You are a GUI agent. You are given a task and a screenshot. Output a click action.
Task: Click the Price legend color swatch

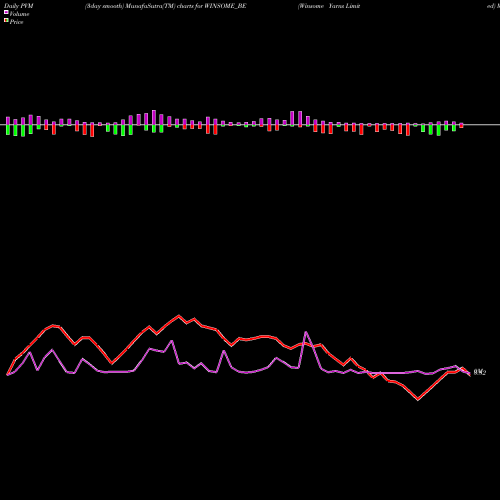[6, 21]
